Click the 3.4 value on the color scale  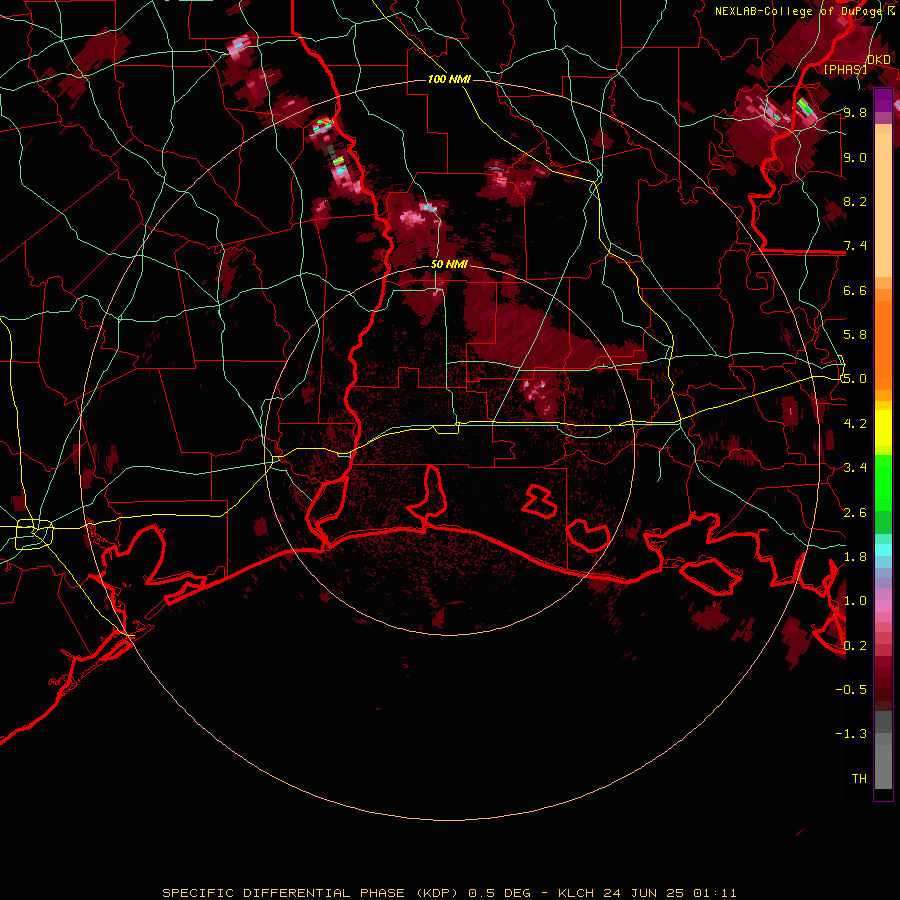[x=855, y=467]
